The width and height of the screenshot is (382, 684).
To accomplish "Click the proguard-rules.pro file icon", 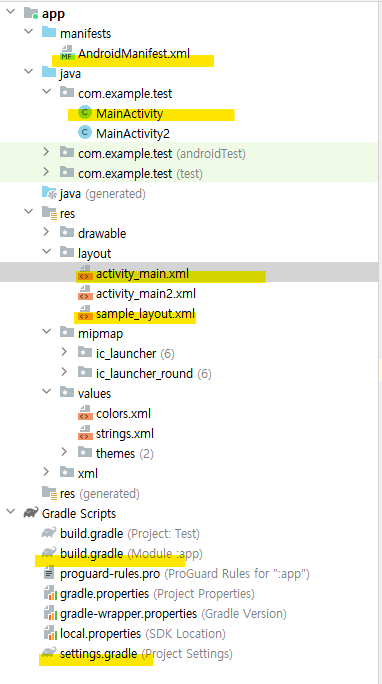I will [49, 573].
